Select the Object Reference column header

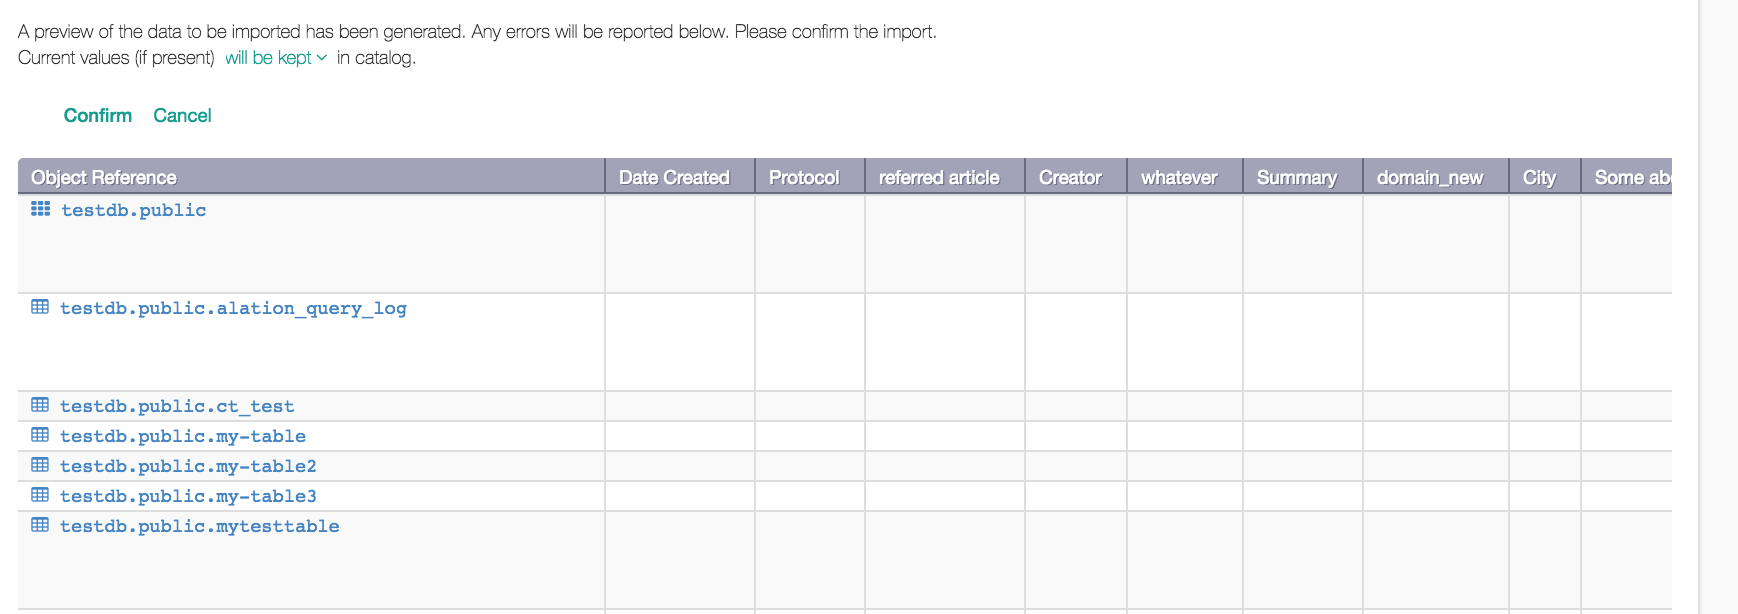click(x=312, y=177)
